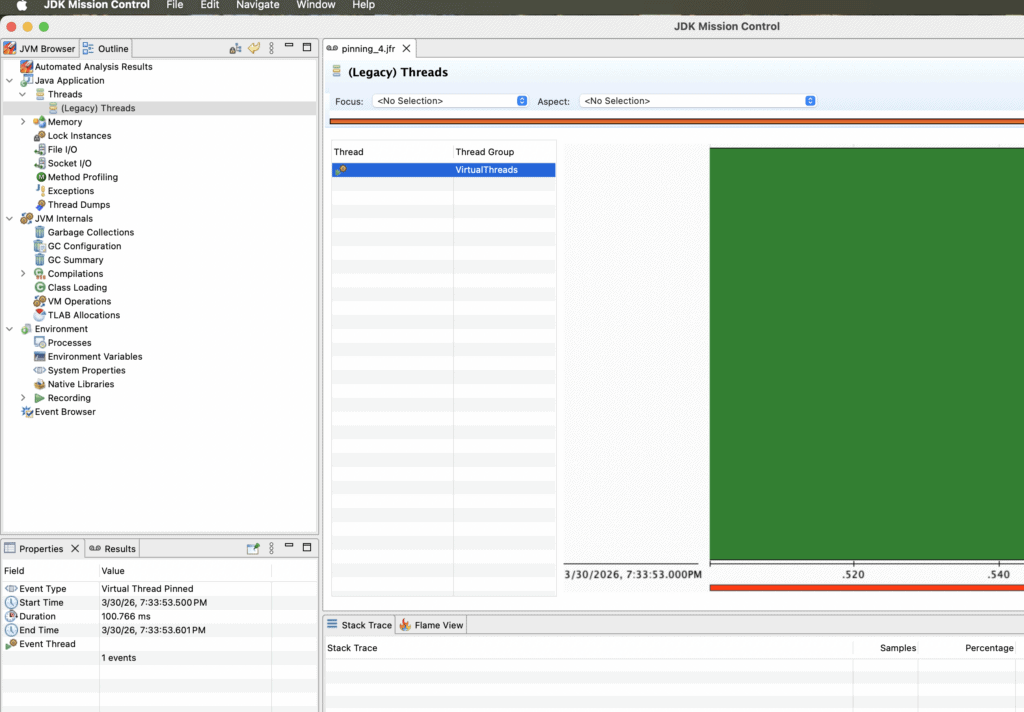Image resolution: width=1024 pixels, height=712 pixels.
Task: Open the System Properties icon
Action: pyautogui.click(x=40, y=370)
